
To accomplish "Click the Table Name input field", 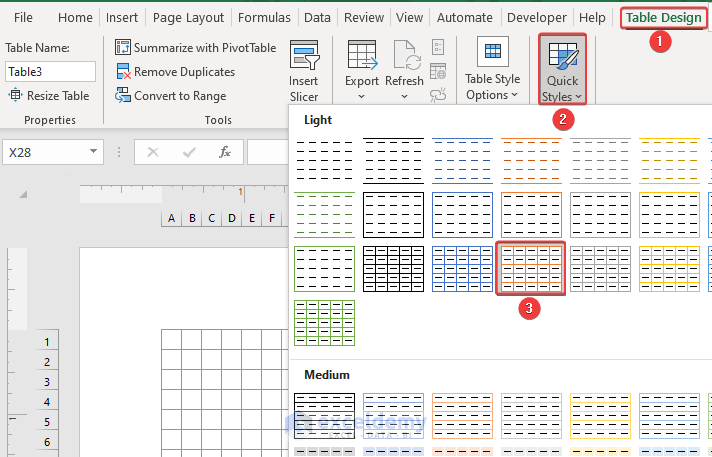I will 50,72.
